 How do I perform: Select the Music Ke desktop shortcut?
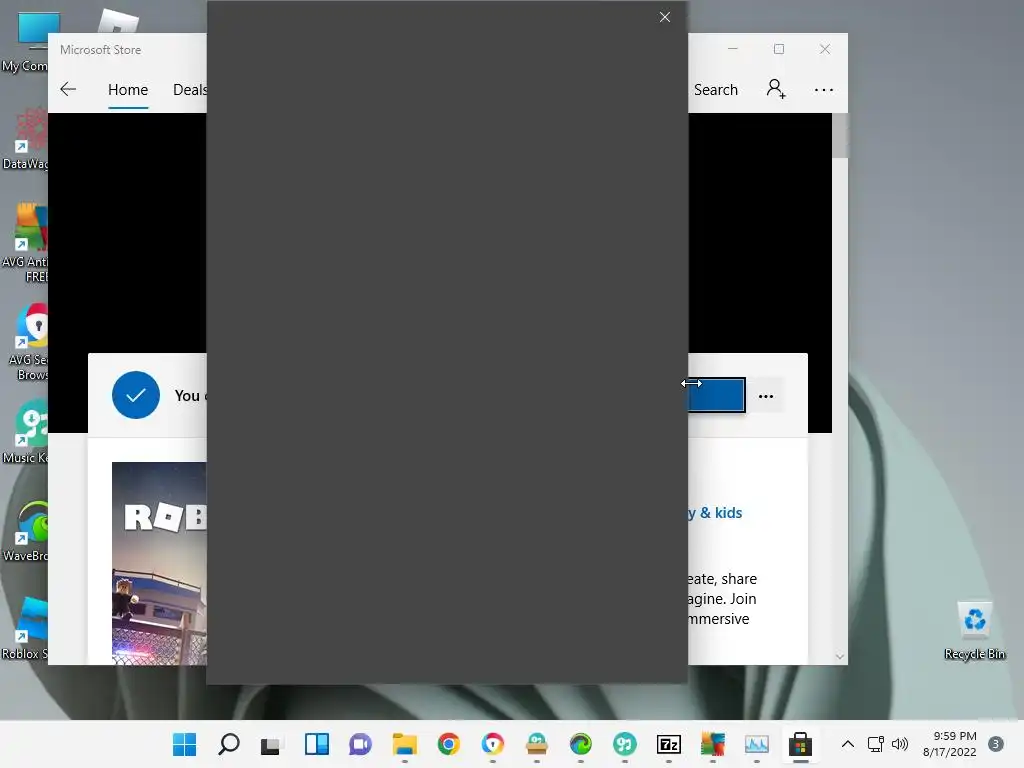(24, 432)
